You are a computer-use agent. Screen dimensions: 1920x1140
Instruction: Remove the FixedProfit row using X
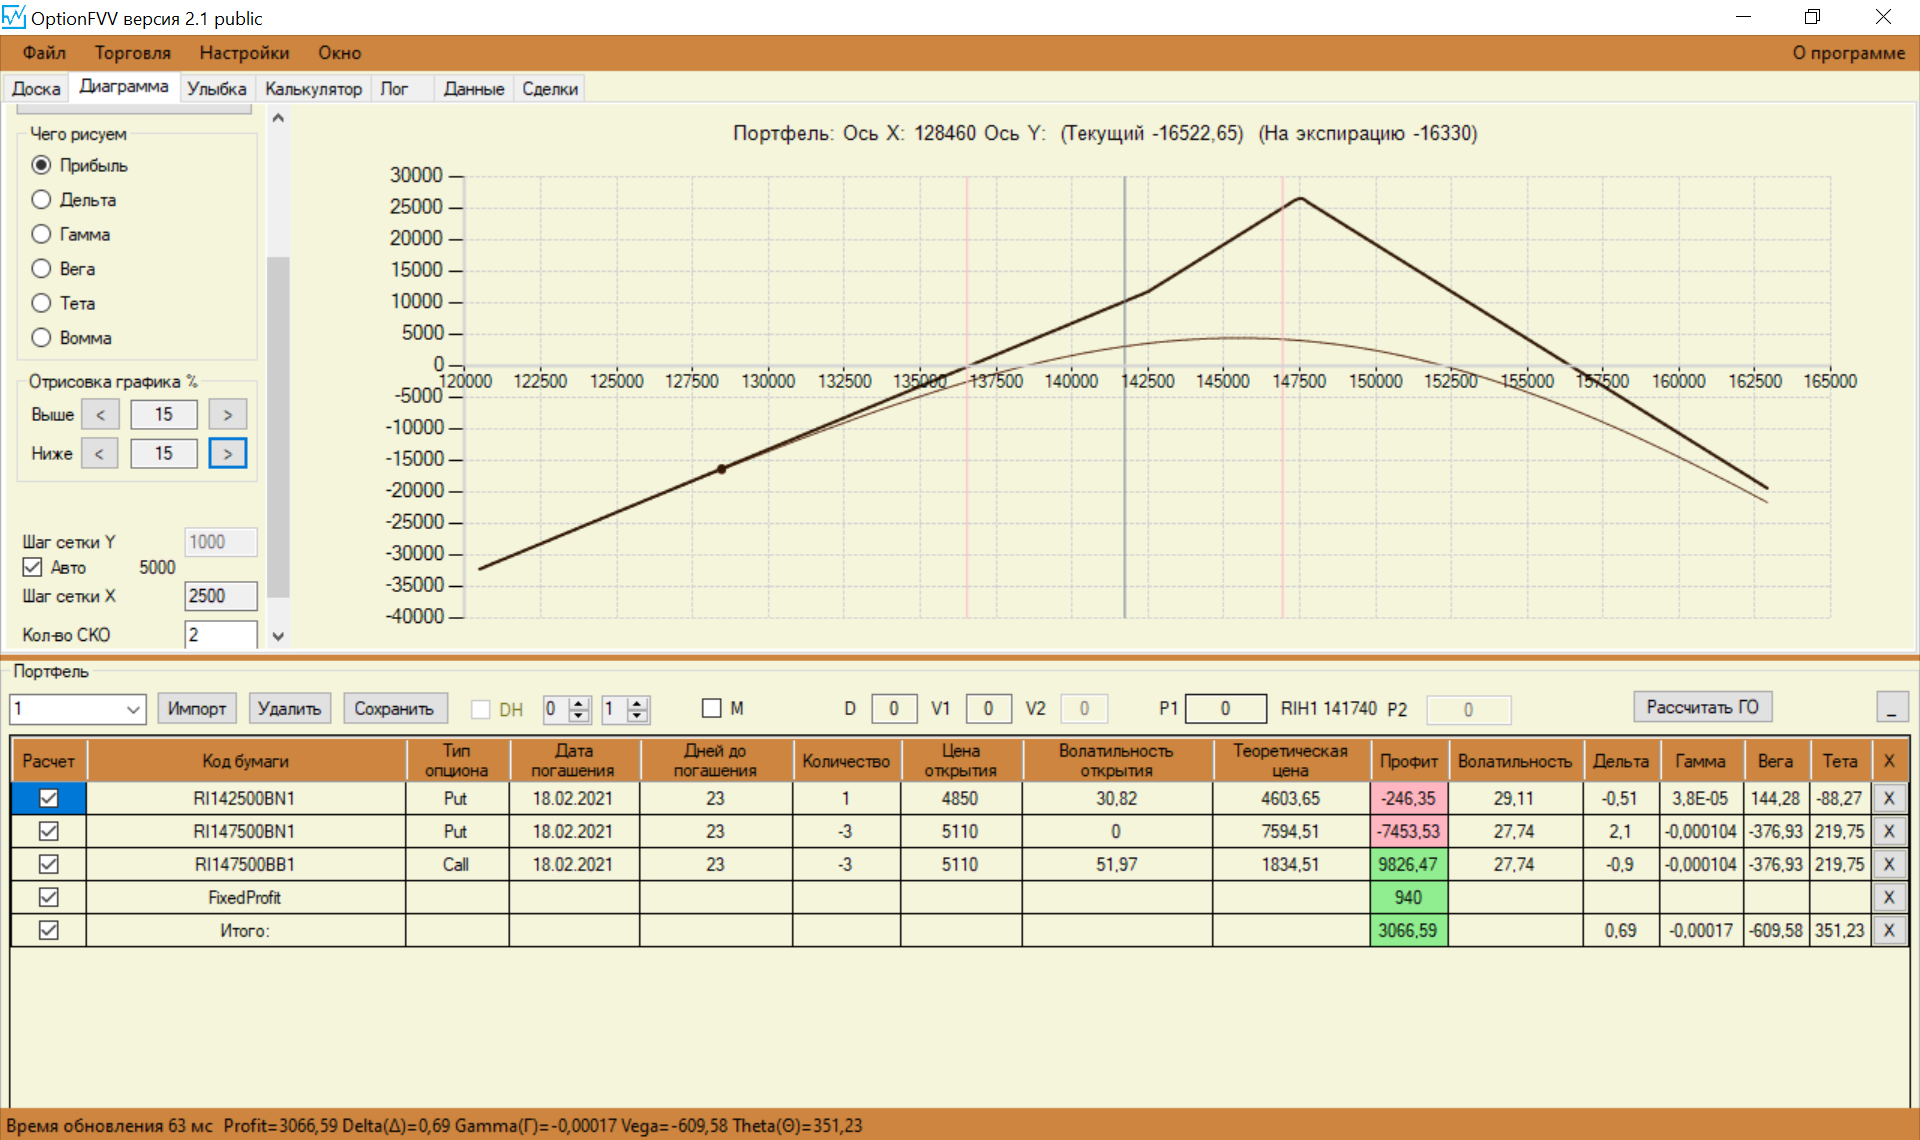(1888, 897)
